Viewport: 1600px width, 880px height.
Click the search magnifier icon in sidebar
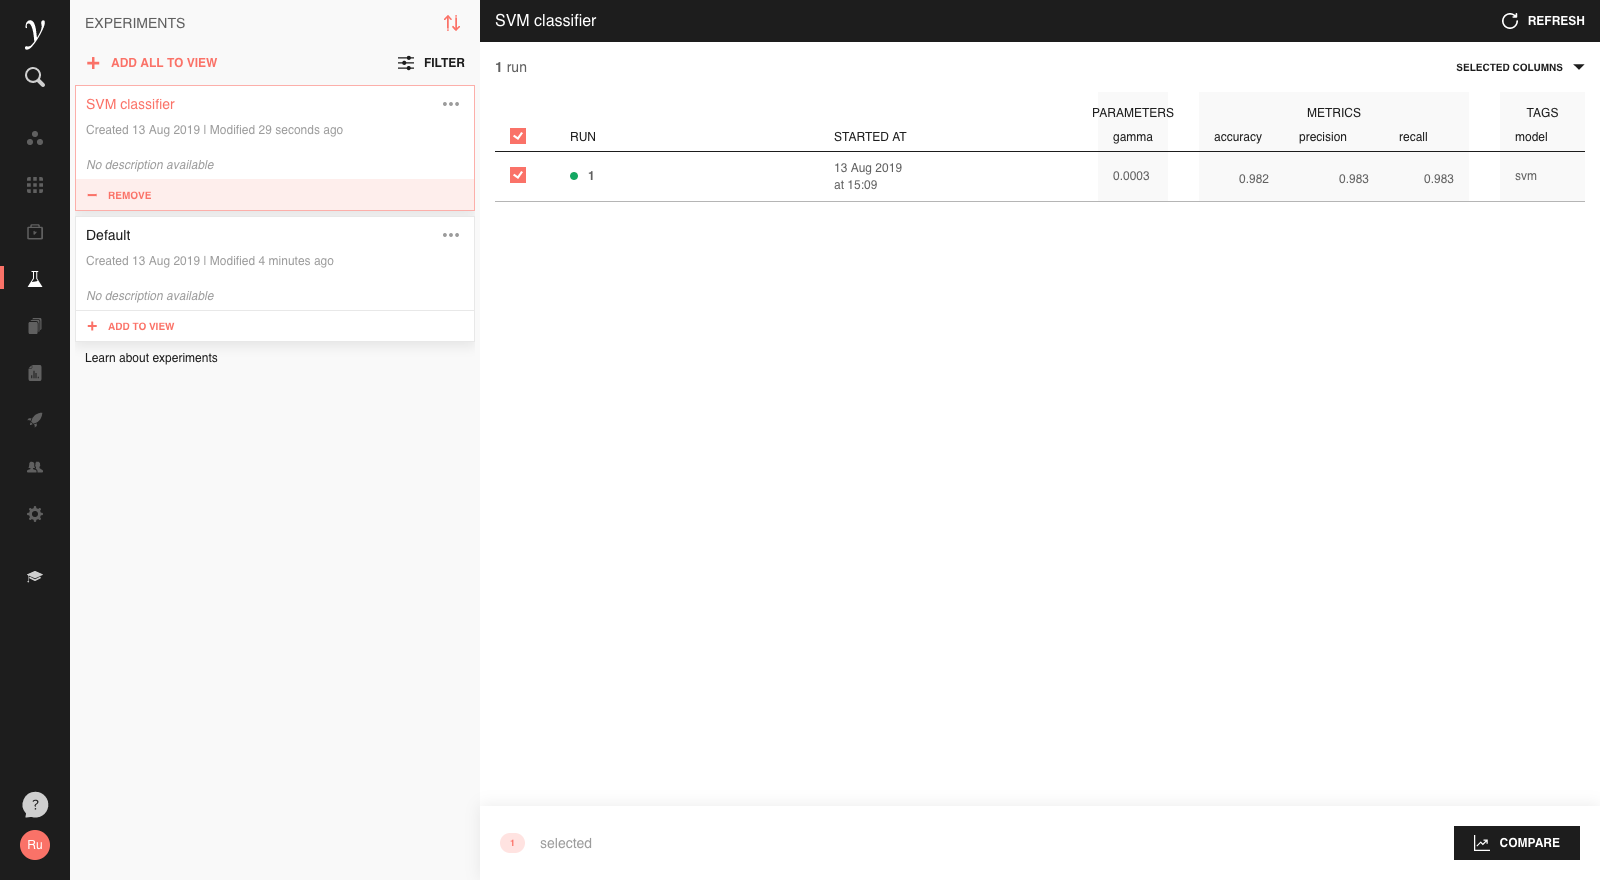(35, 77)
